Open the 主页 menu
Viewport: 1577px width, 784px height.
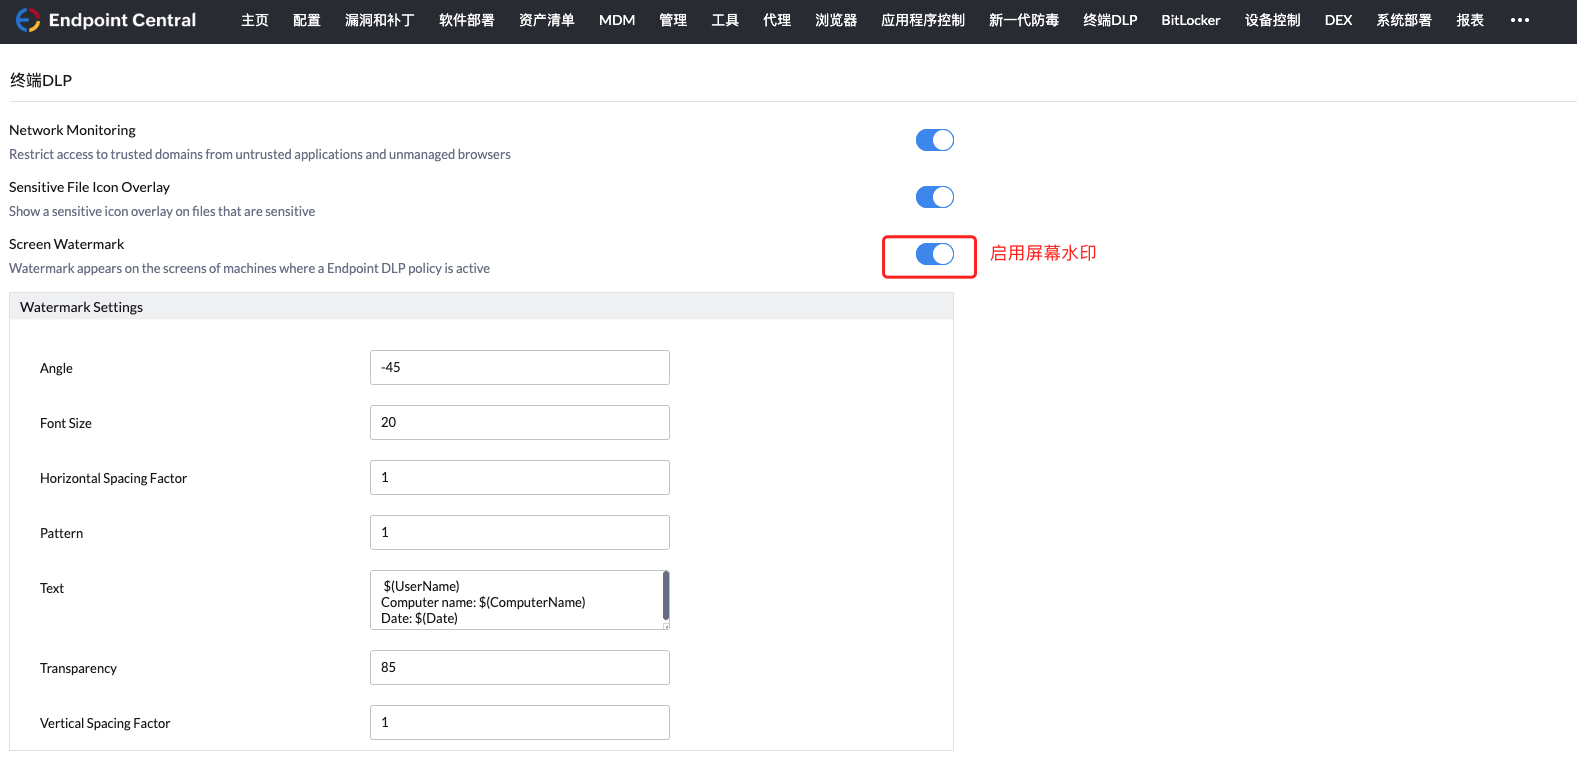click(x=254, y=20)
